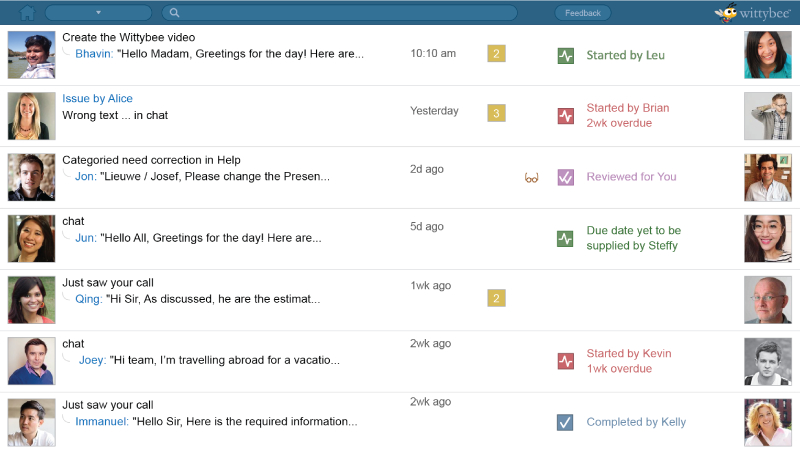Click unread badge 2 on Wittybee video

[496, 54]
